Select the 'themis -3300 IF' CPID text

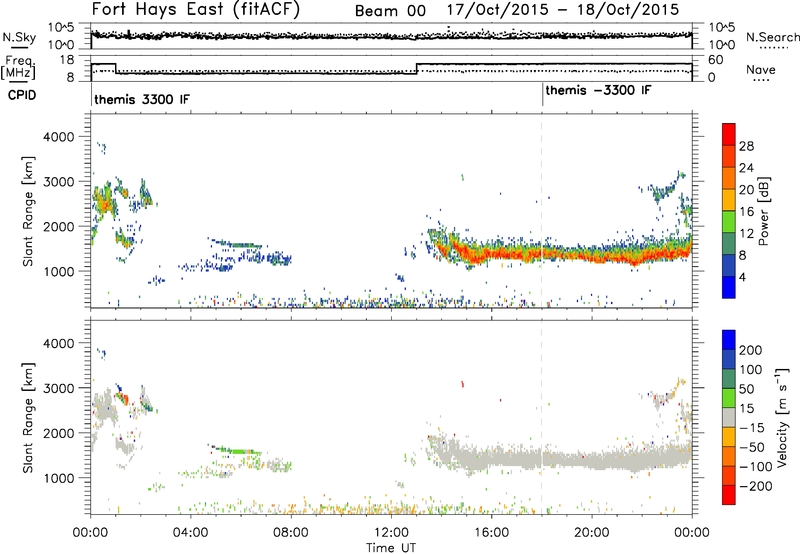click(598, 90)
